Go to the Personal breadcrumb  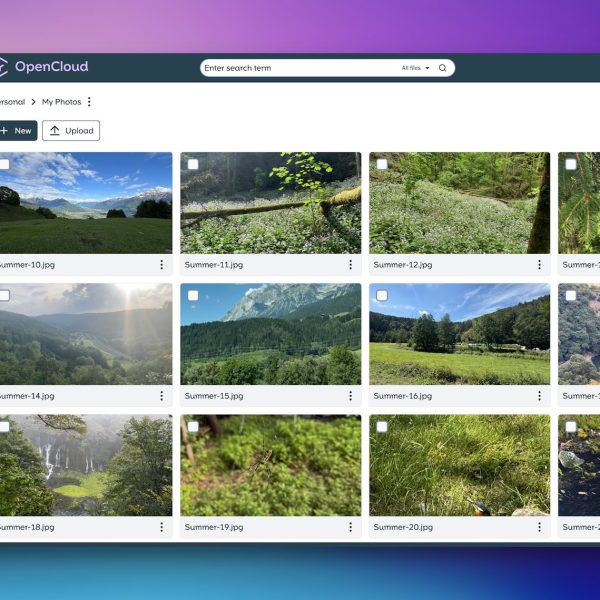tap(12, 102)
